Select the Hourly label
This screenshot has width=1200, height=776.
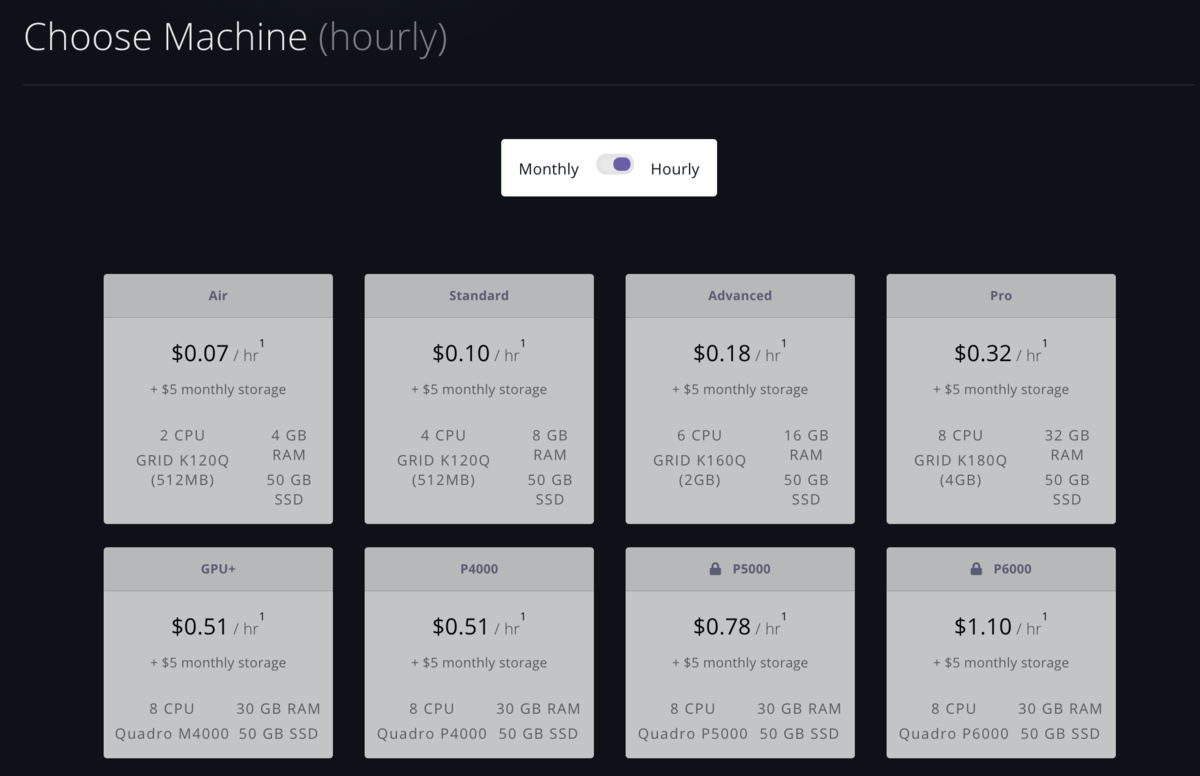(x=675, y=169)
